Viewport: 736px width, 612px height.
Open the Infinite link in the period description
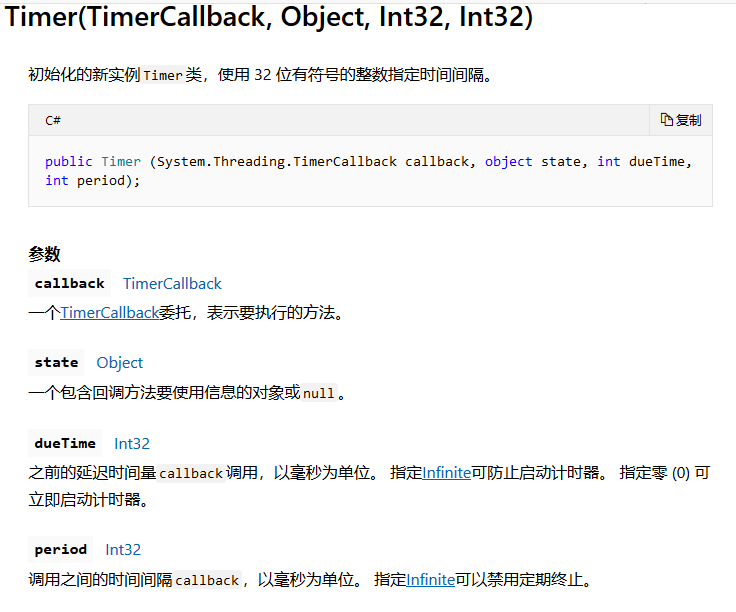point(430,579)
